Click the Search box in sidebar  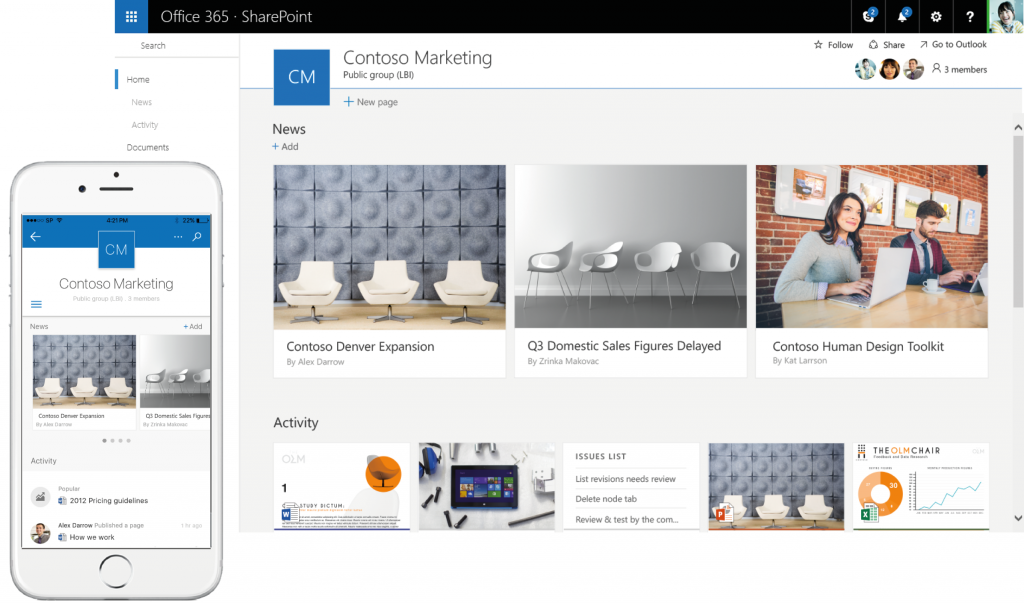click(x=177, y=46)
